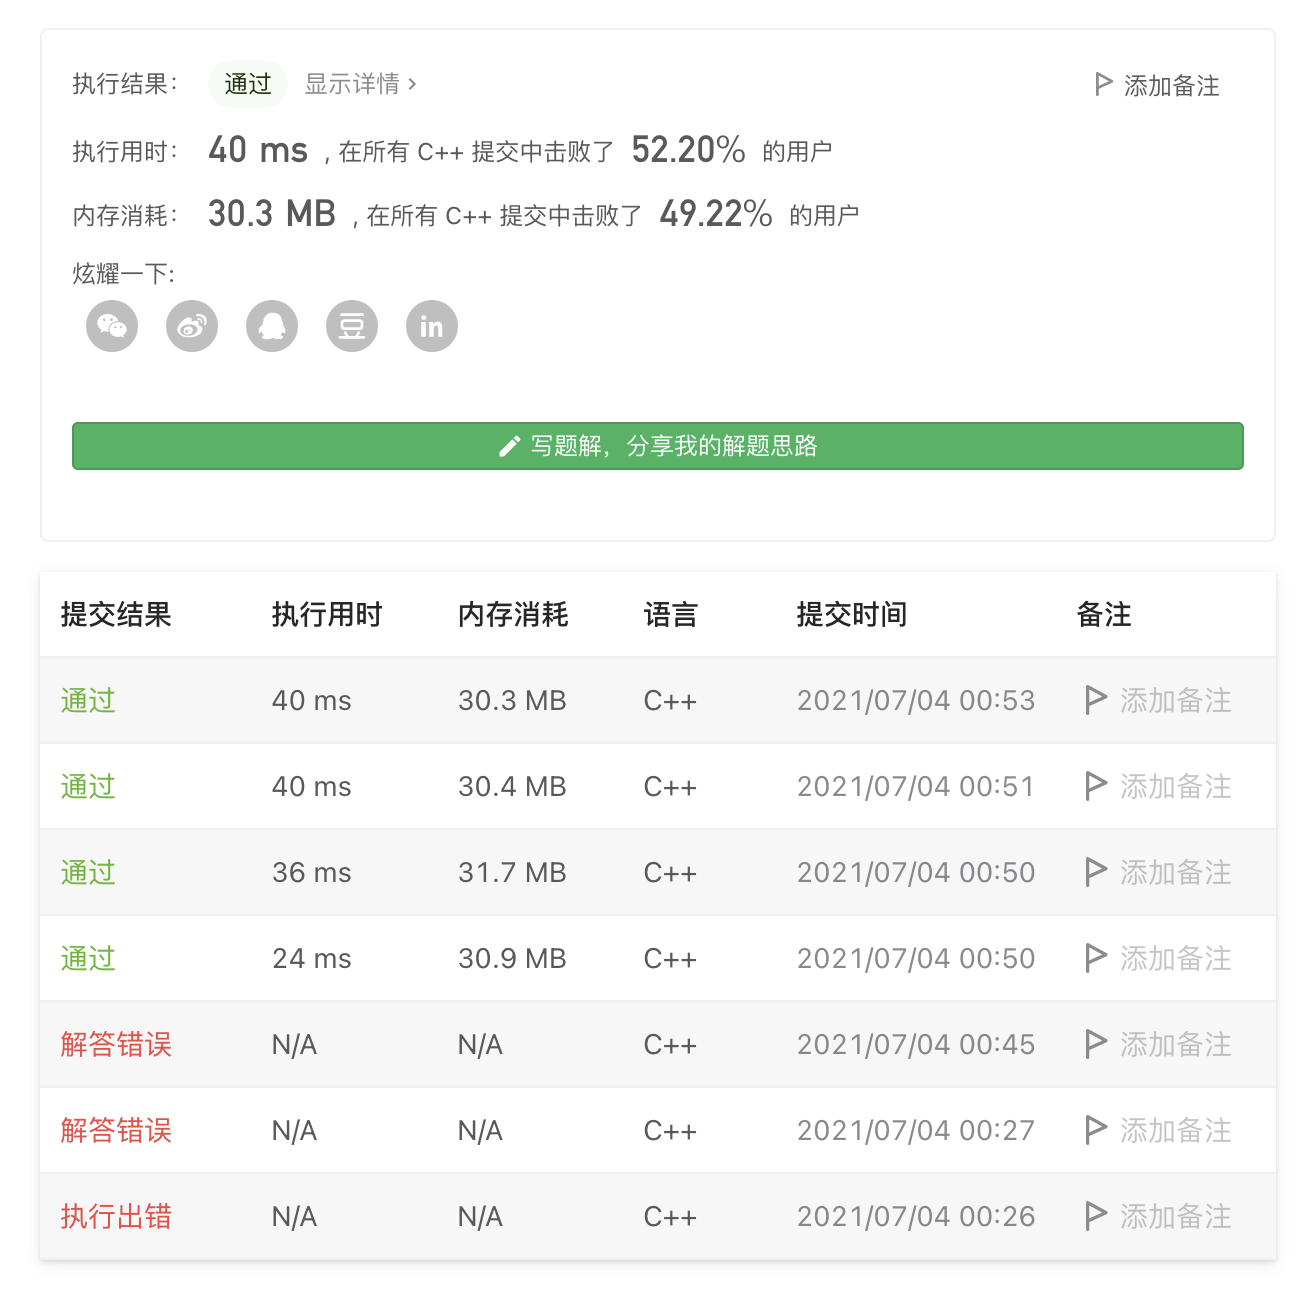Screen dimensions: 1296x1292
Task: Share result via WeChat icon
Action: (112, 326)
